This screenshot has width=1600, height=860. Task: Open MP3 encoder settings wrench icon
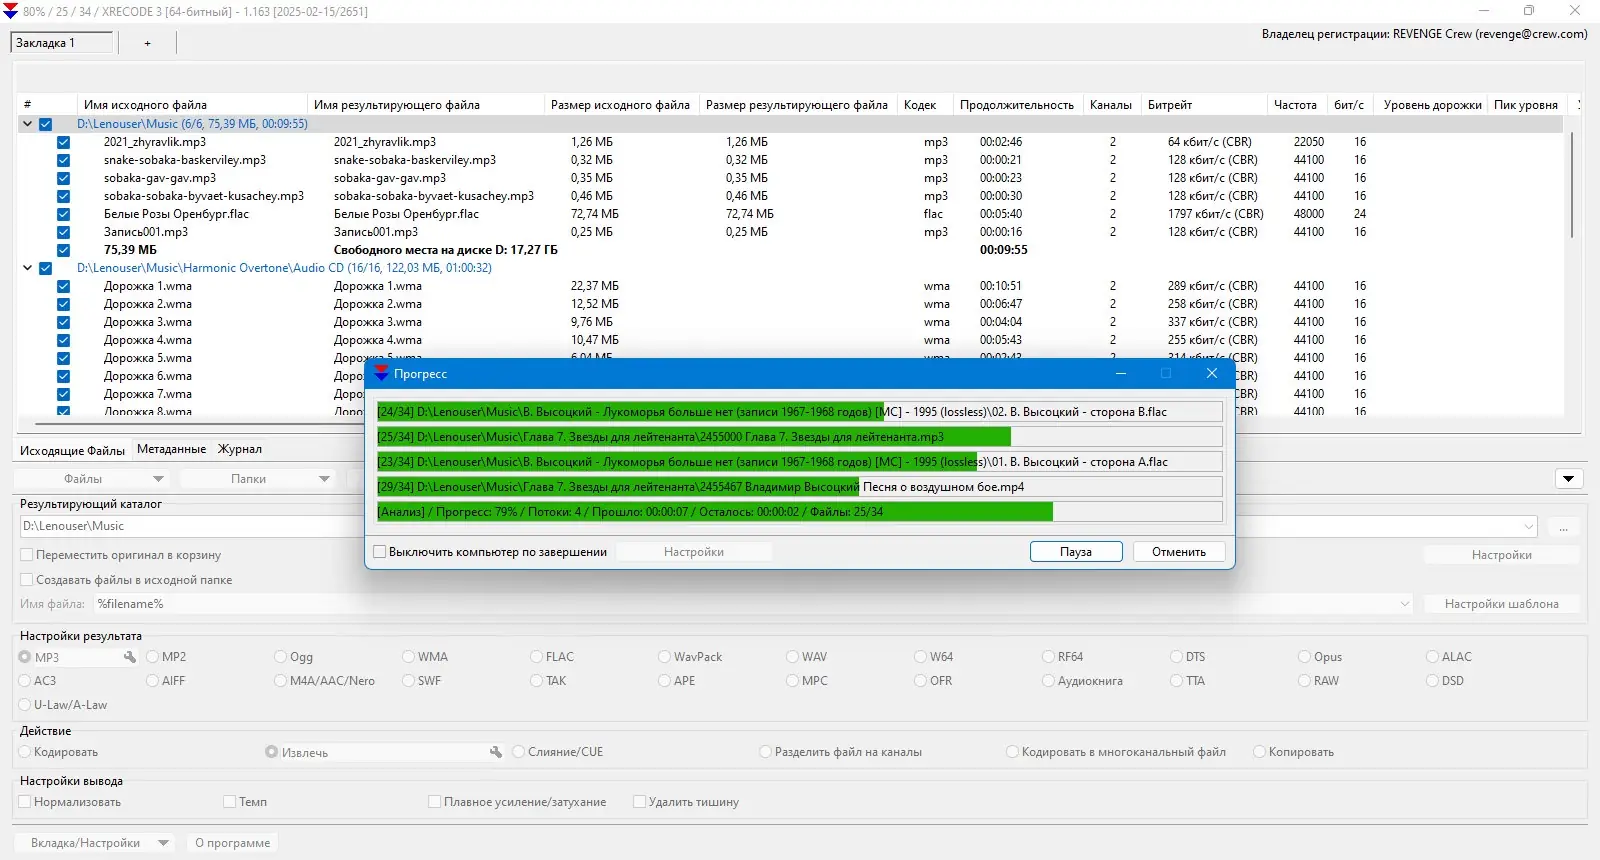(x=129, y=657)
